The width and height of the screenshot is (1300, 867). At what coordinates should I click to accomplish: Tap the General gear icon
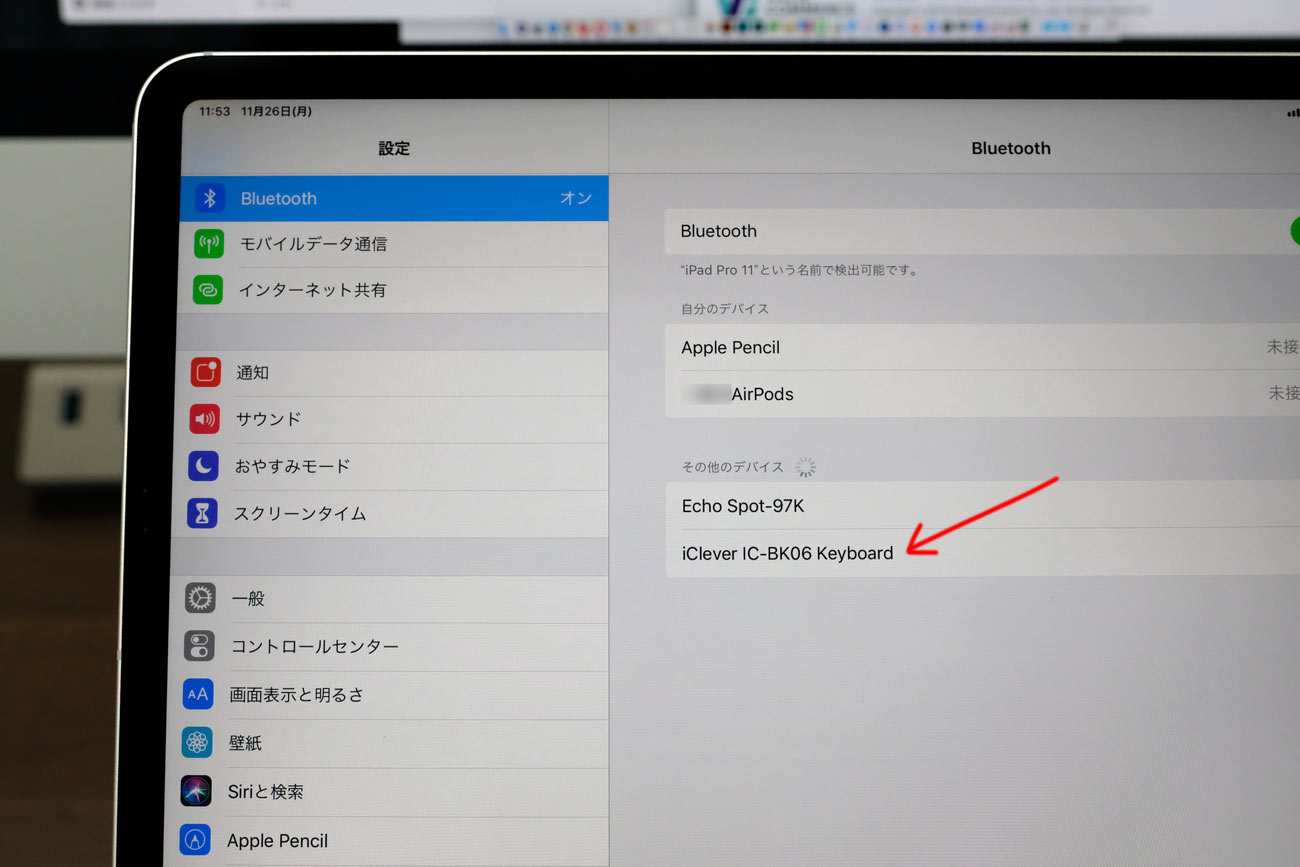200,598
